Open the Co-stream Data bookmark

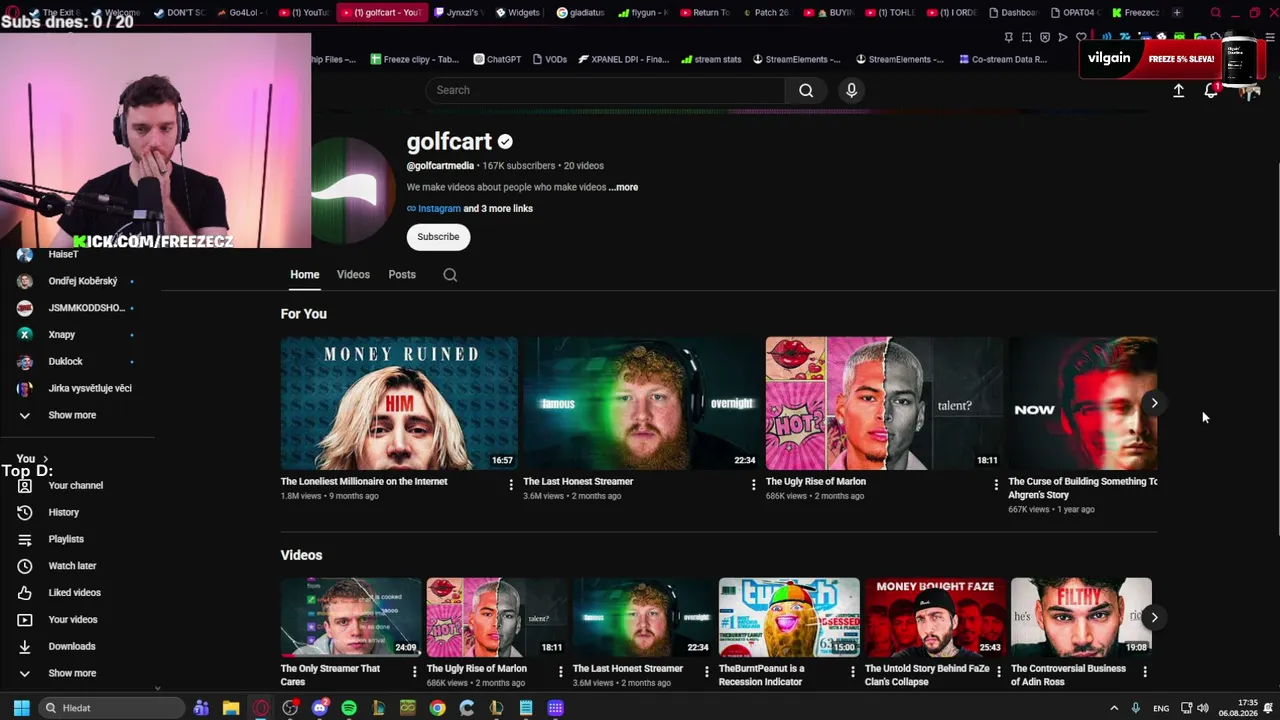(1003, 59)
